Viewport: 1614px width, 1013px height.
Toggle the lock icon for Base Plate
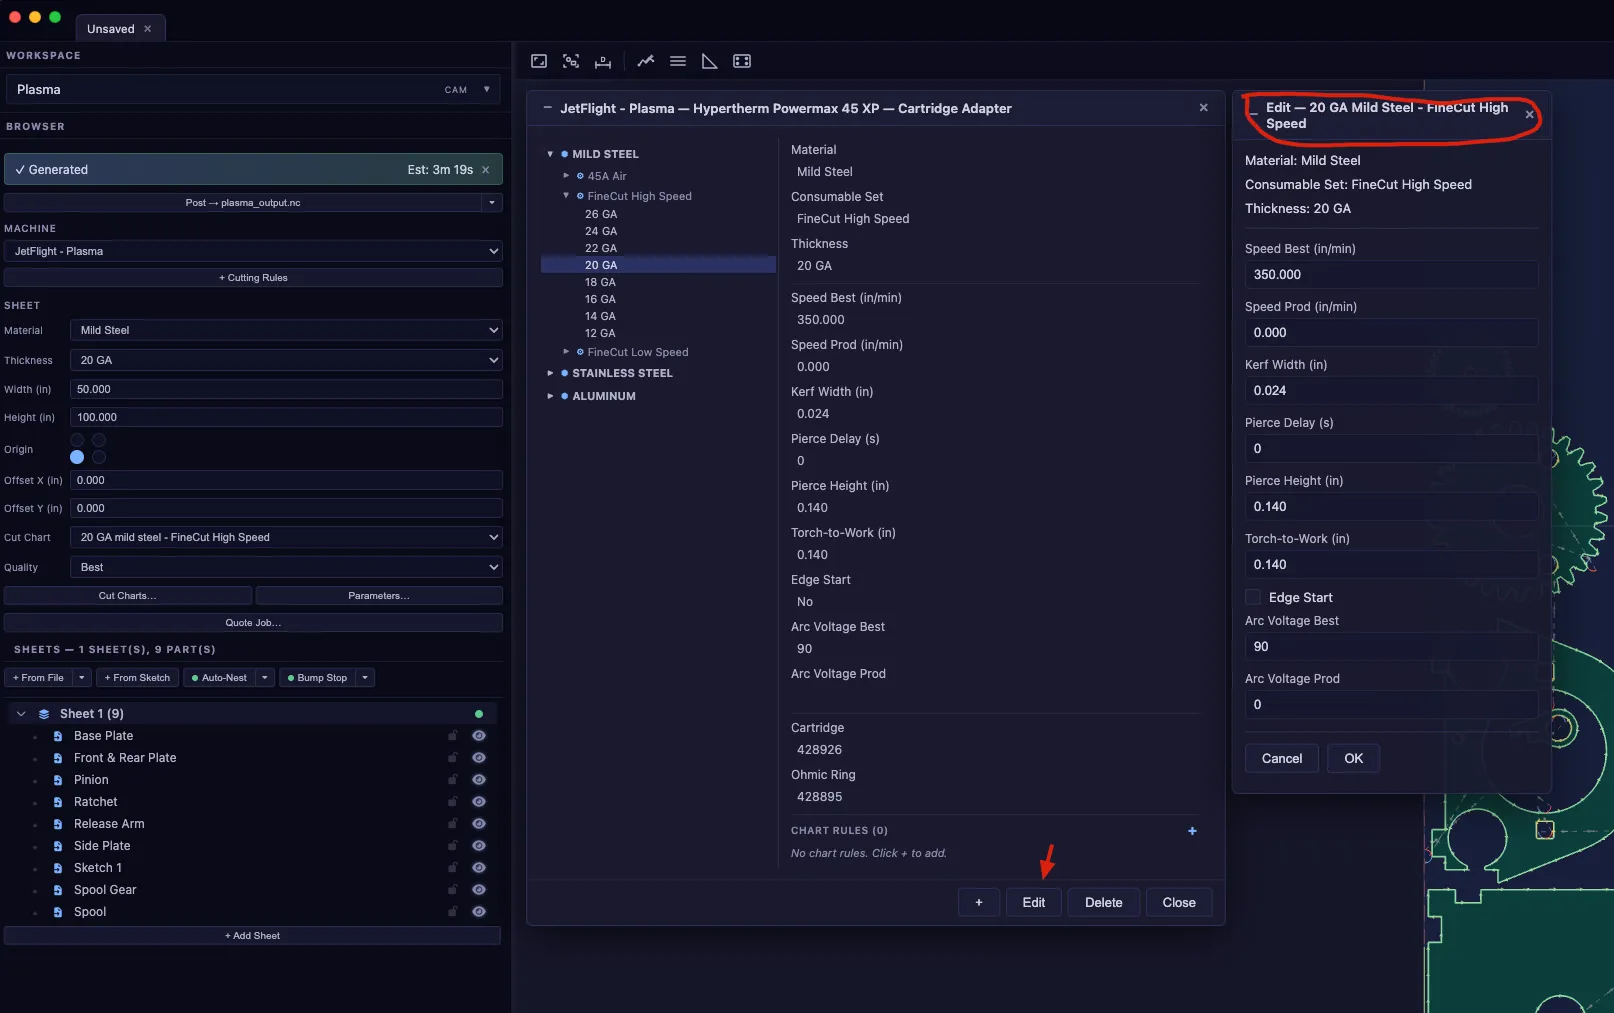pyautogui.click(x=453, y=736)
